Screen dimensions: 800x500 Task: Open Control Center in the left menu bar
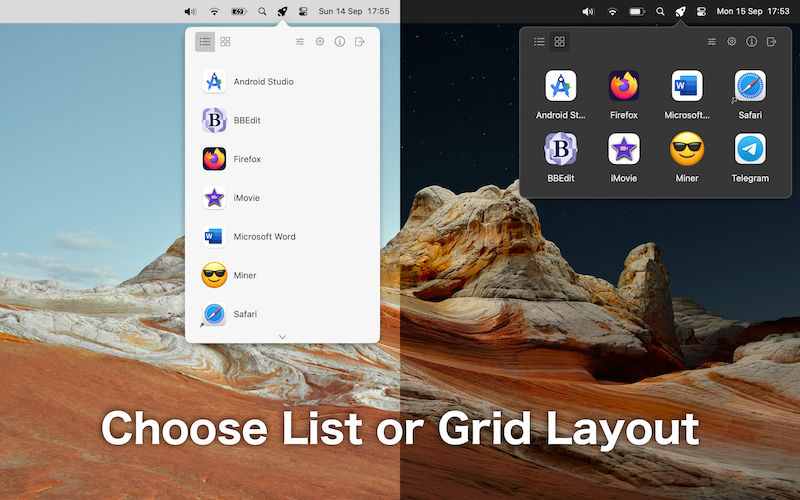pos(302,11)
